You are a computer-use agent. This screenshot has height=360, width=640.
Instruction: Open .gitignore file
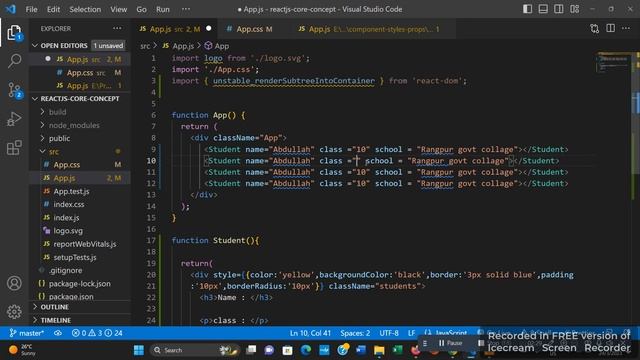(65, 270)
